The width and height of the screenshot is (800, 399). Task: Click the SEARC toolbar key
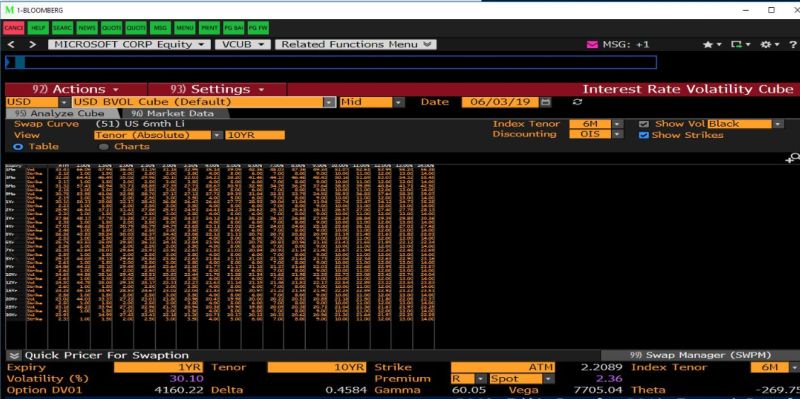coord(62,28)
